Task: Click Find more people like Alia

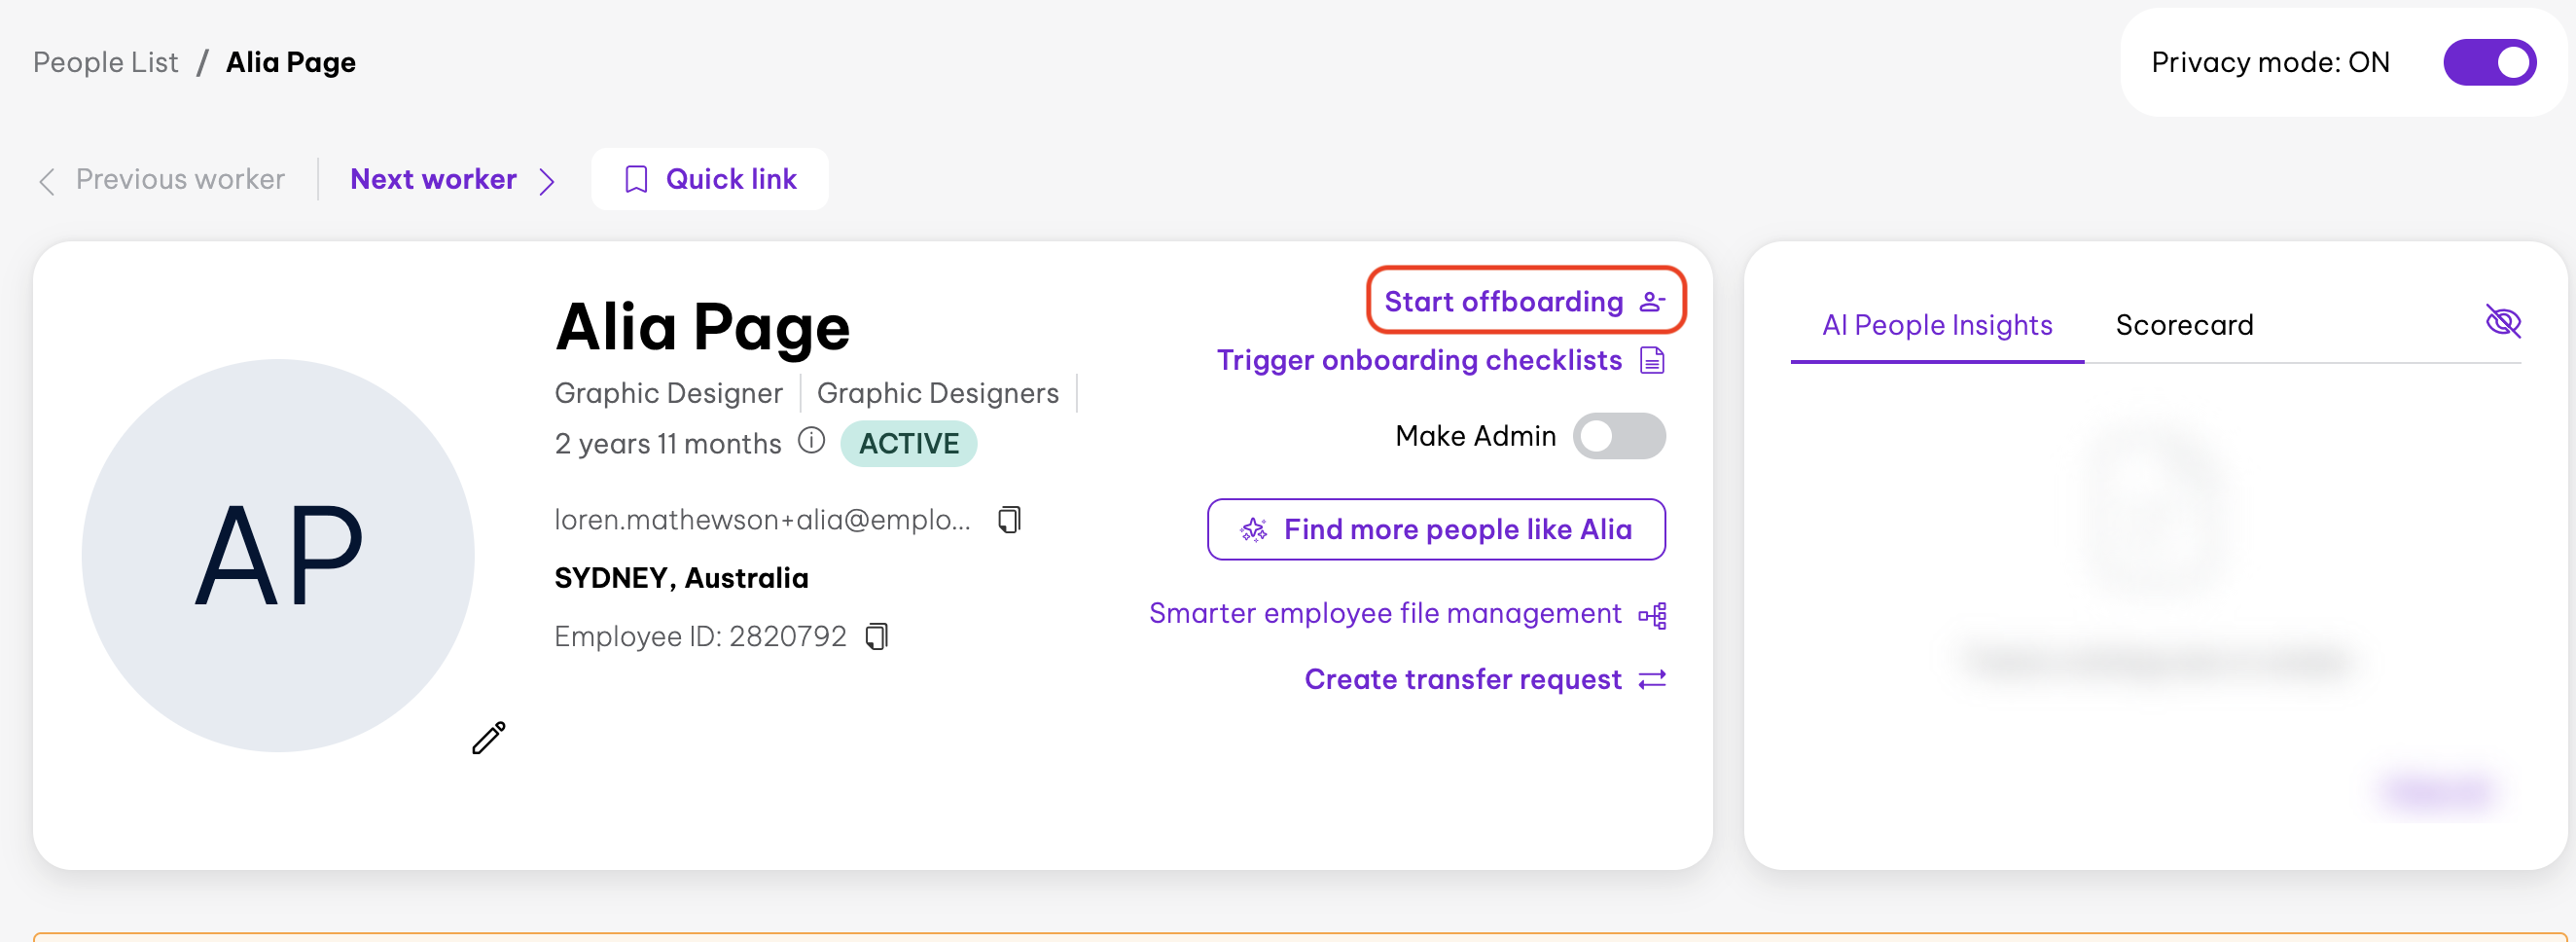Action: (1436, 529)
